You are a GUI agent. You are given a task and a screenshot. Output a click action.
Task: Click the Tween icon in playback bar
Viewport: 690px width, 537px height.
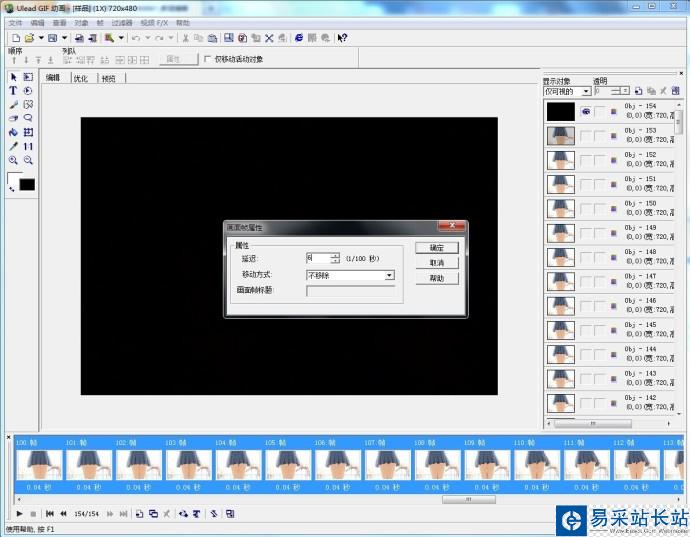[x=183, y=514]
